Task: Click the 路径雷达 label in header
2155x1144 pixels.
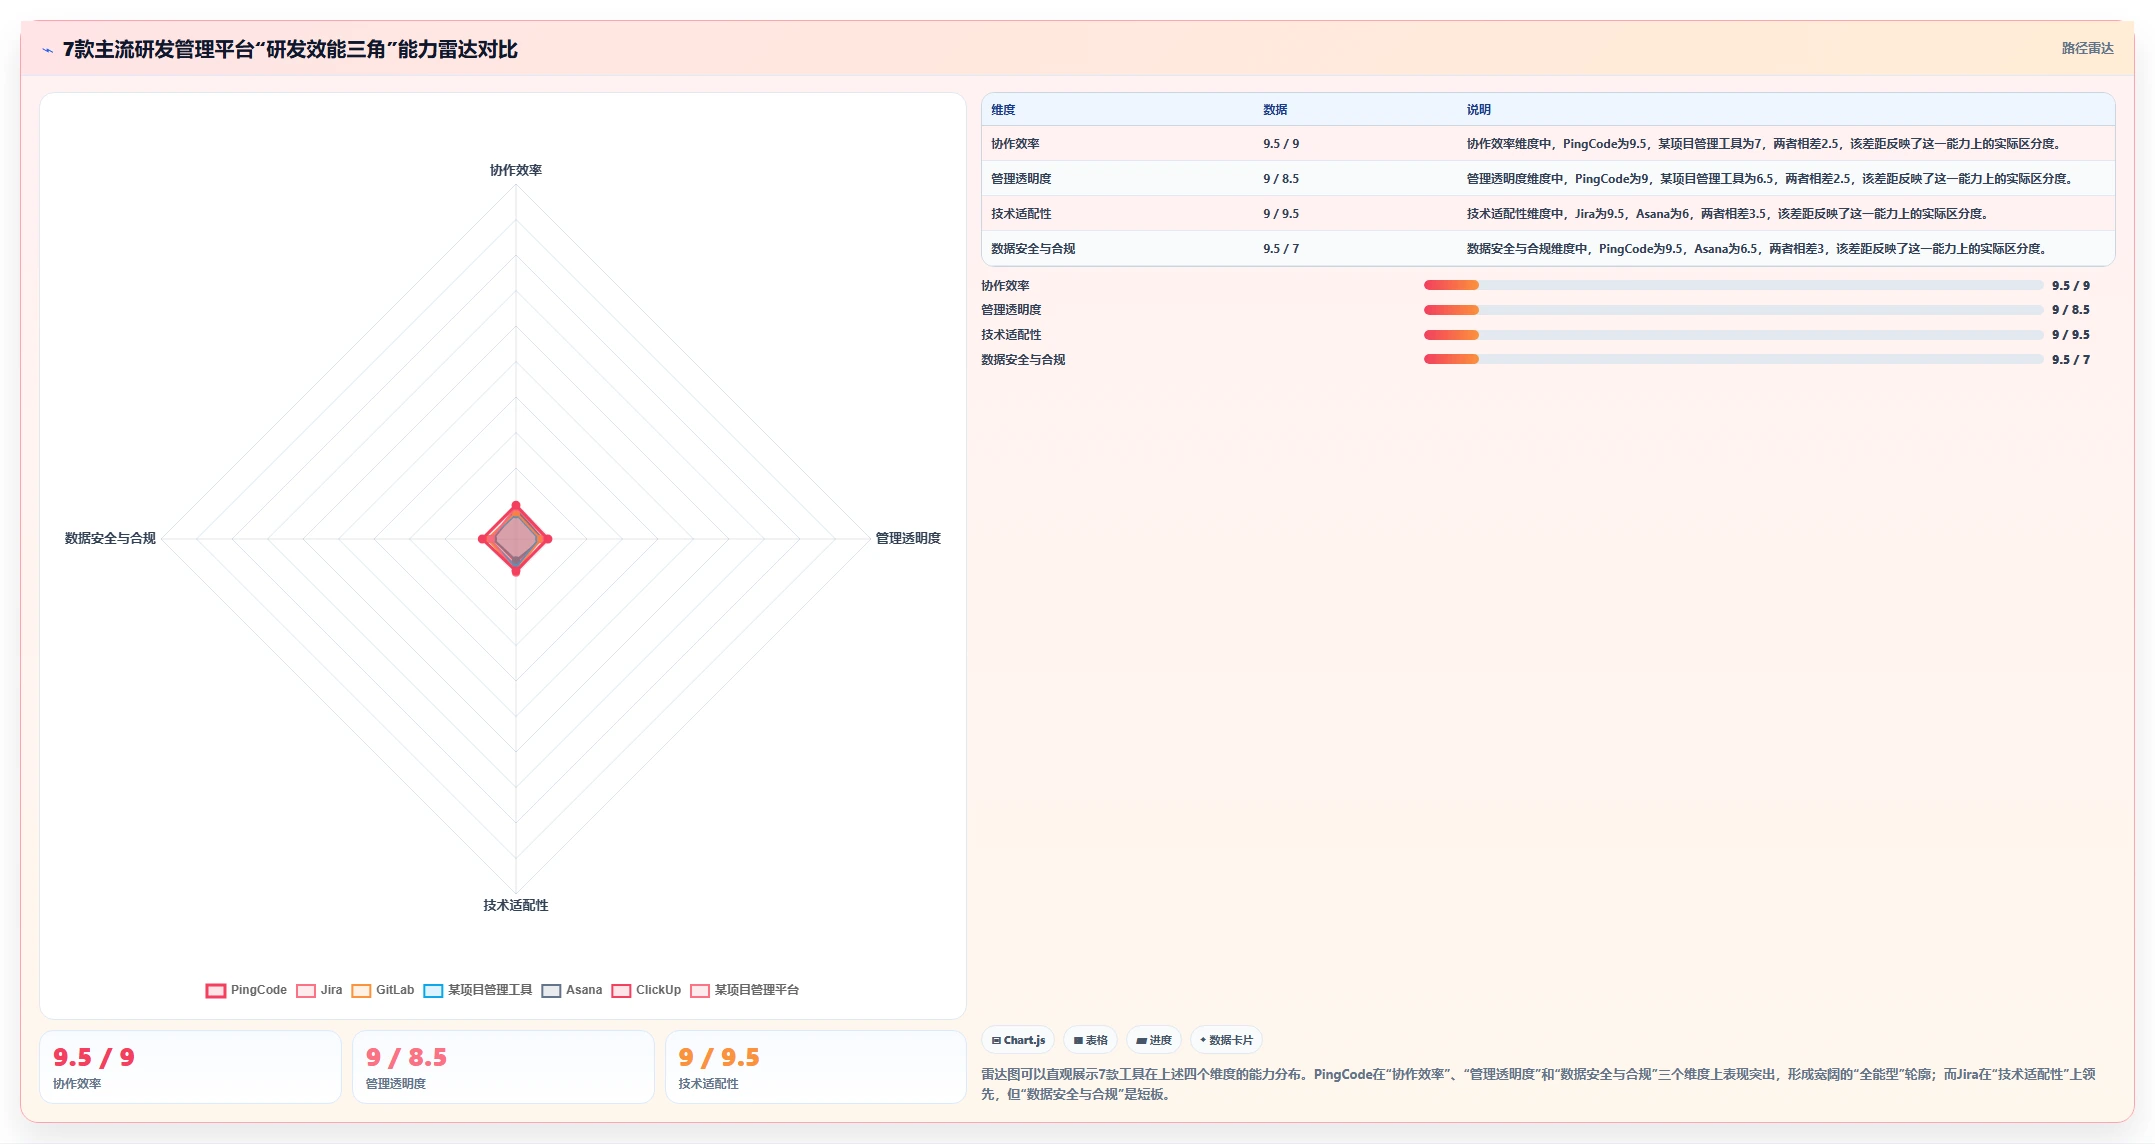Action: [x=2087, y=48]
